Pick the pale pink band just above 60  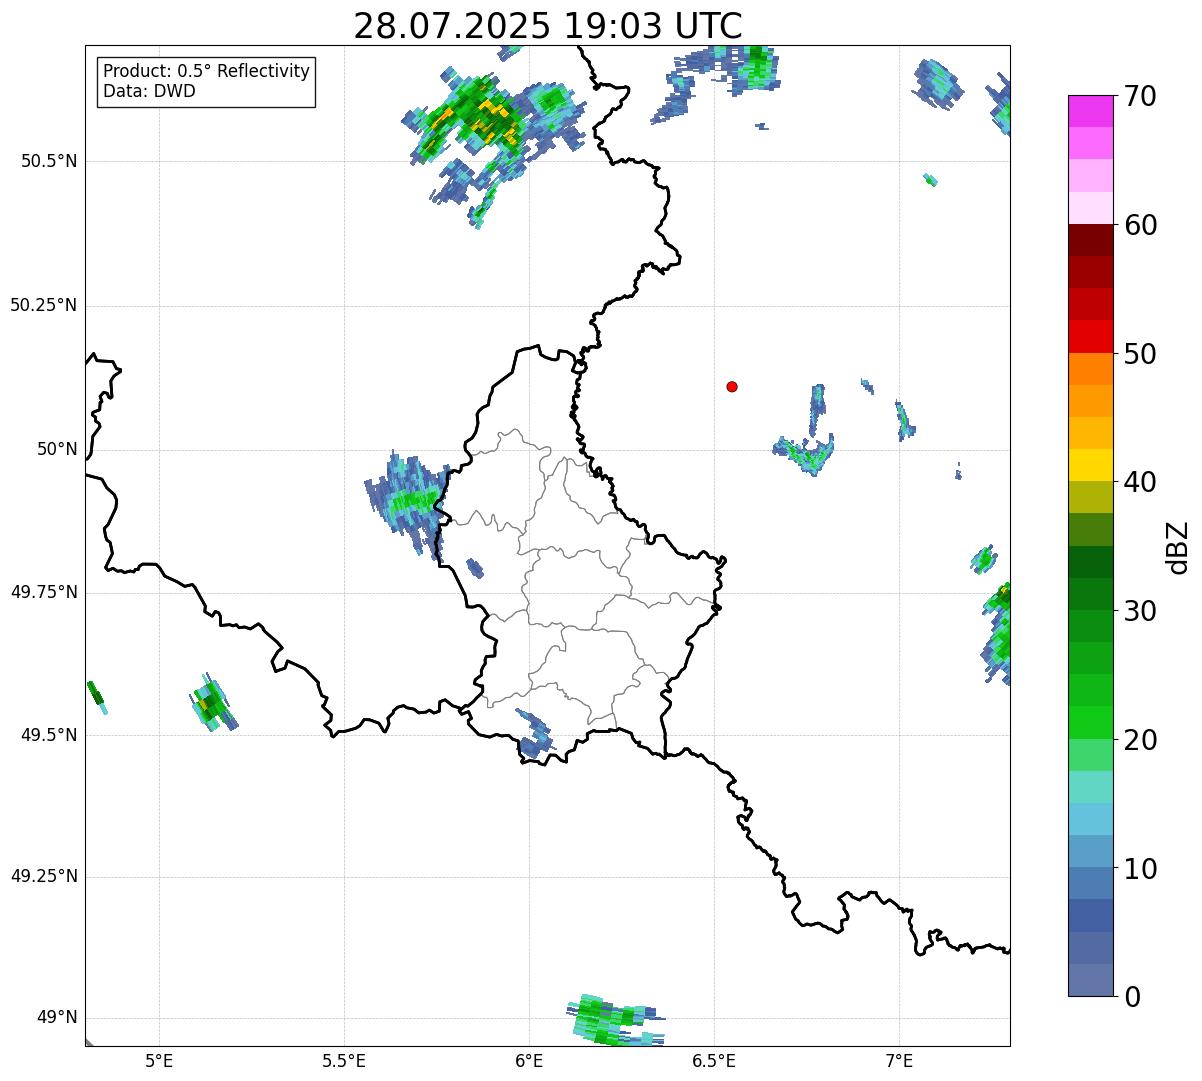[1090, 208]
